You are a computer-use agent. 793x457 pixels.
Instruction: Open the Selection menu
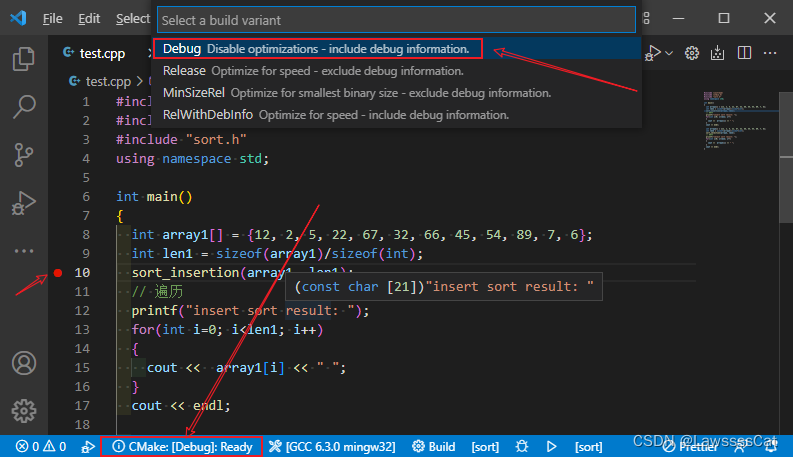(133, 19)
